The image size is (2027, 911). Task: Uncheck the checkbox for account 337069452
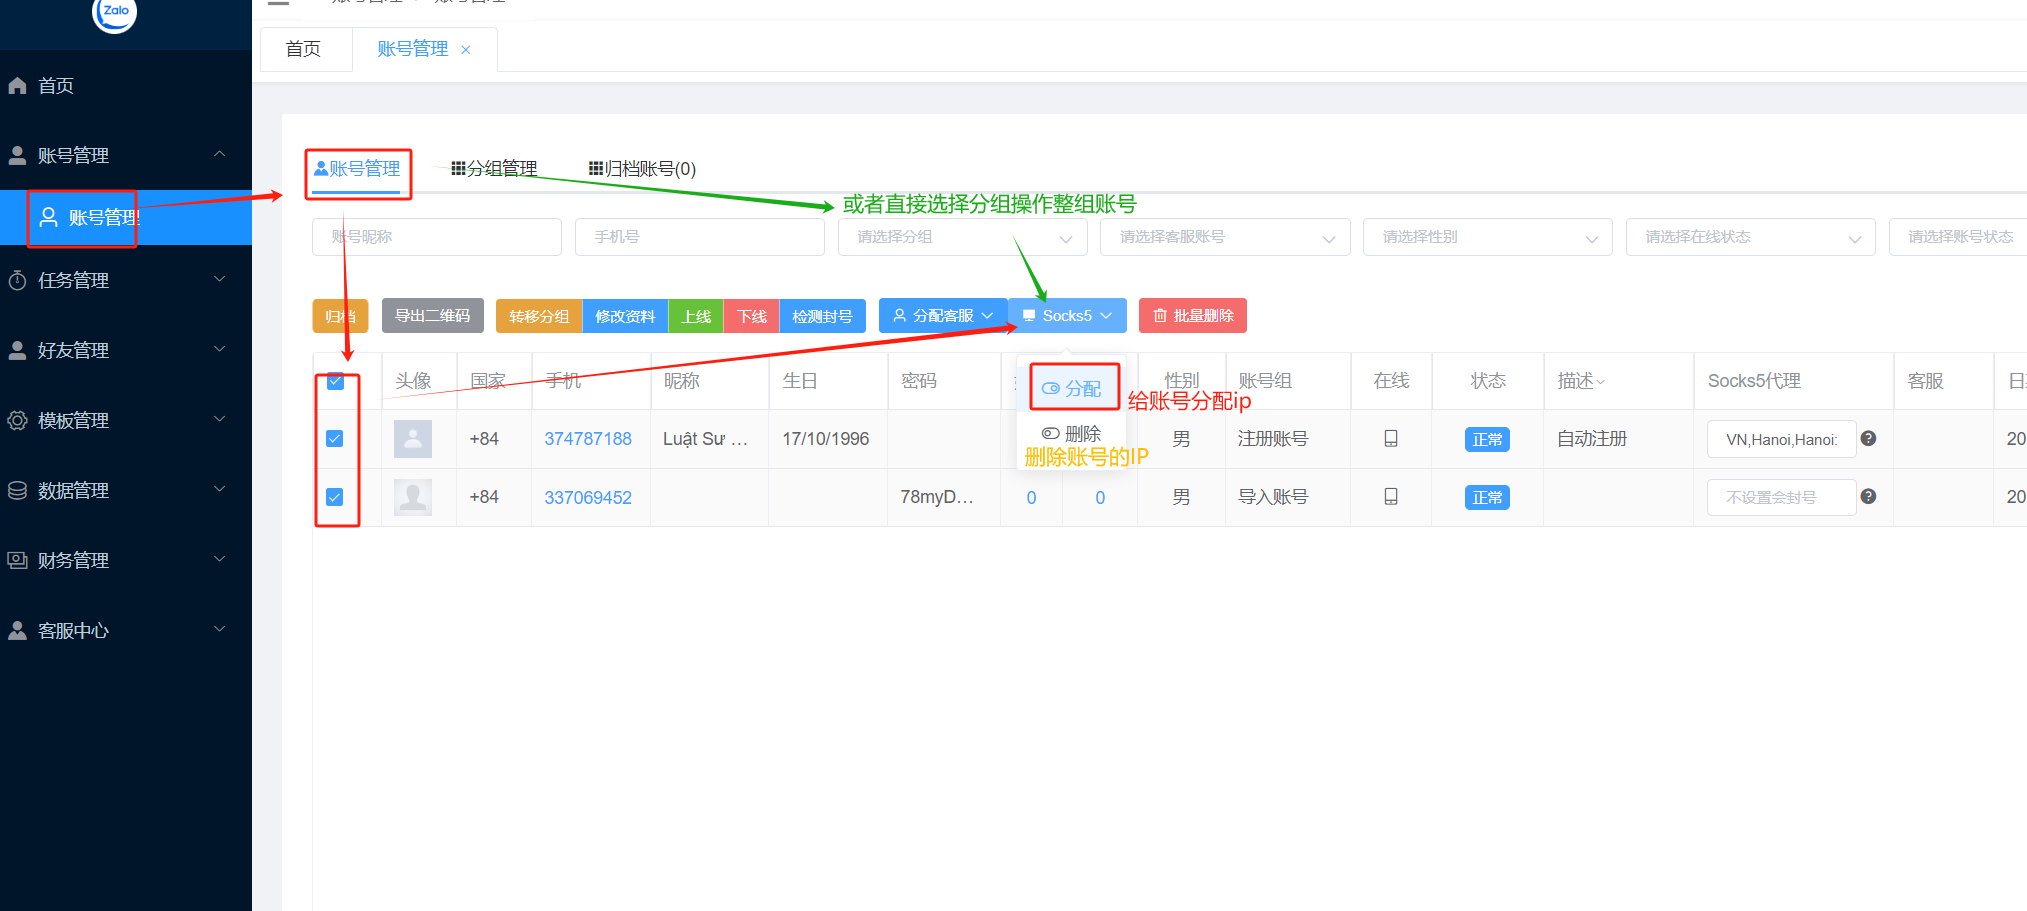335,497
